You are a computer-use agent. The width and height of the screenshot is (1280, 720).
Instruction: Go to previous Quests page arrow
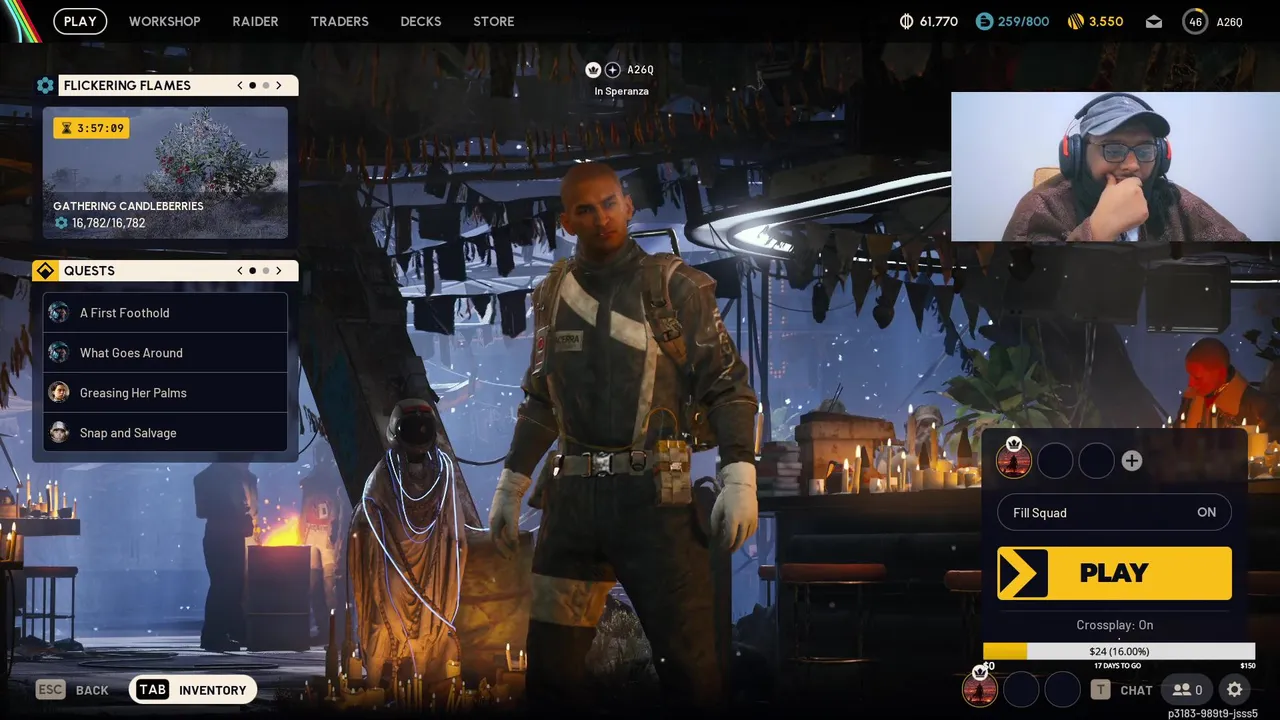click(x=240, y=271)
